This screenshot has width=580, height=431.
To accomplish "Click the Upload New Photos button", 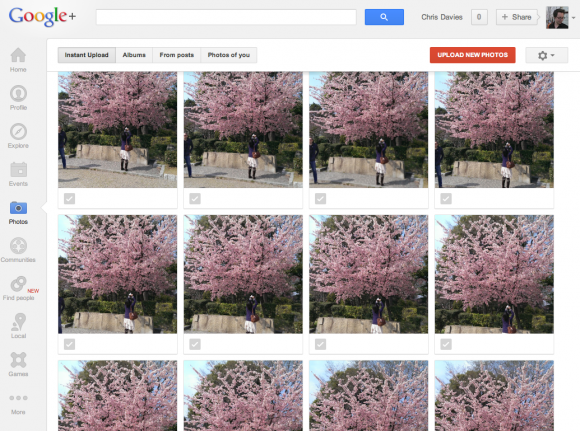I will click(472, 55).
